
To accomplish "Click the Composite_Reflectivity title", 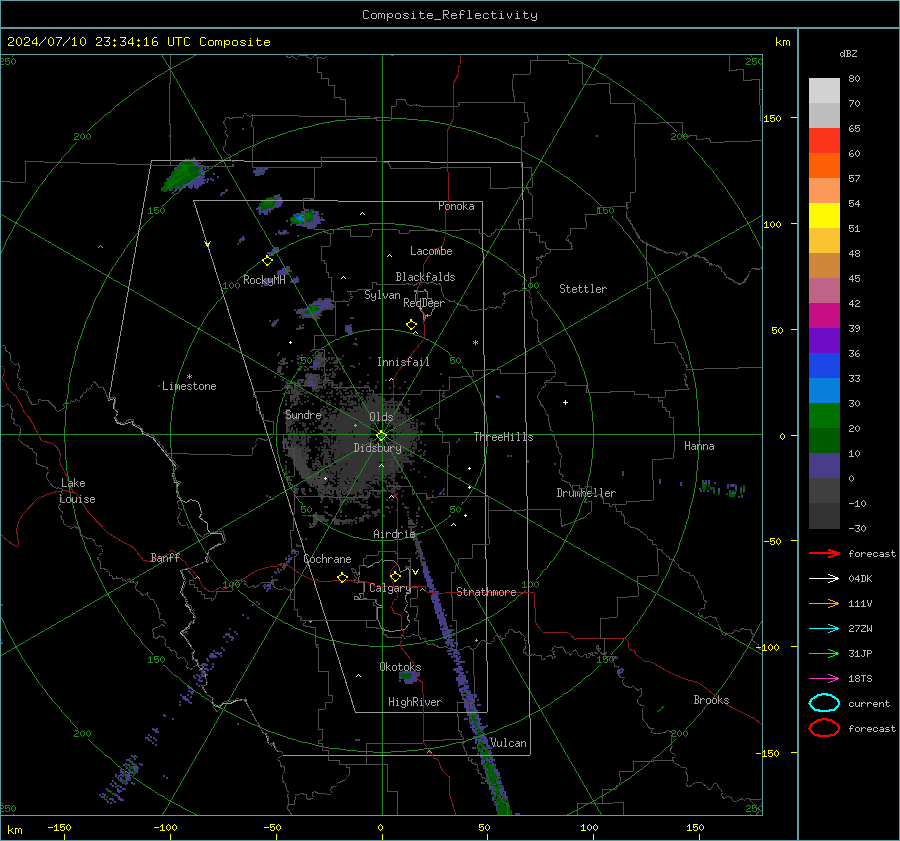I will [450, 15].
